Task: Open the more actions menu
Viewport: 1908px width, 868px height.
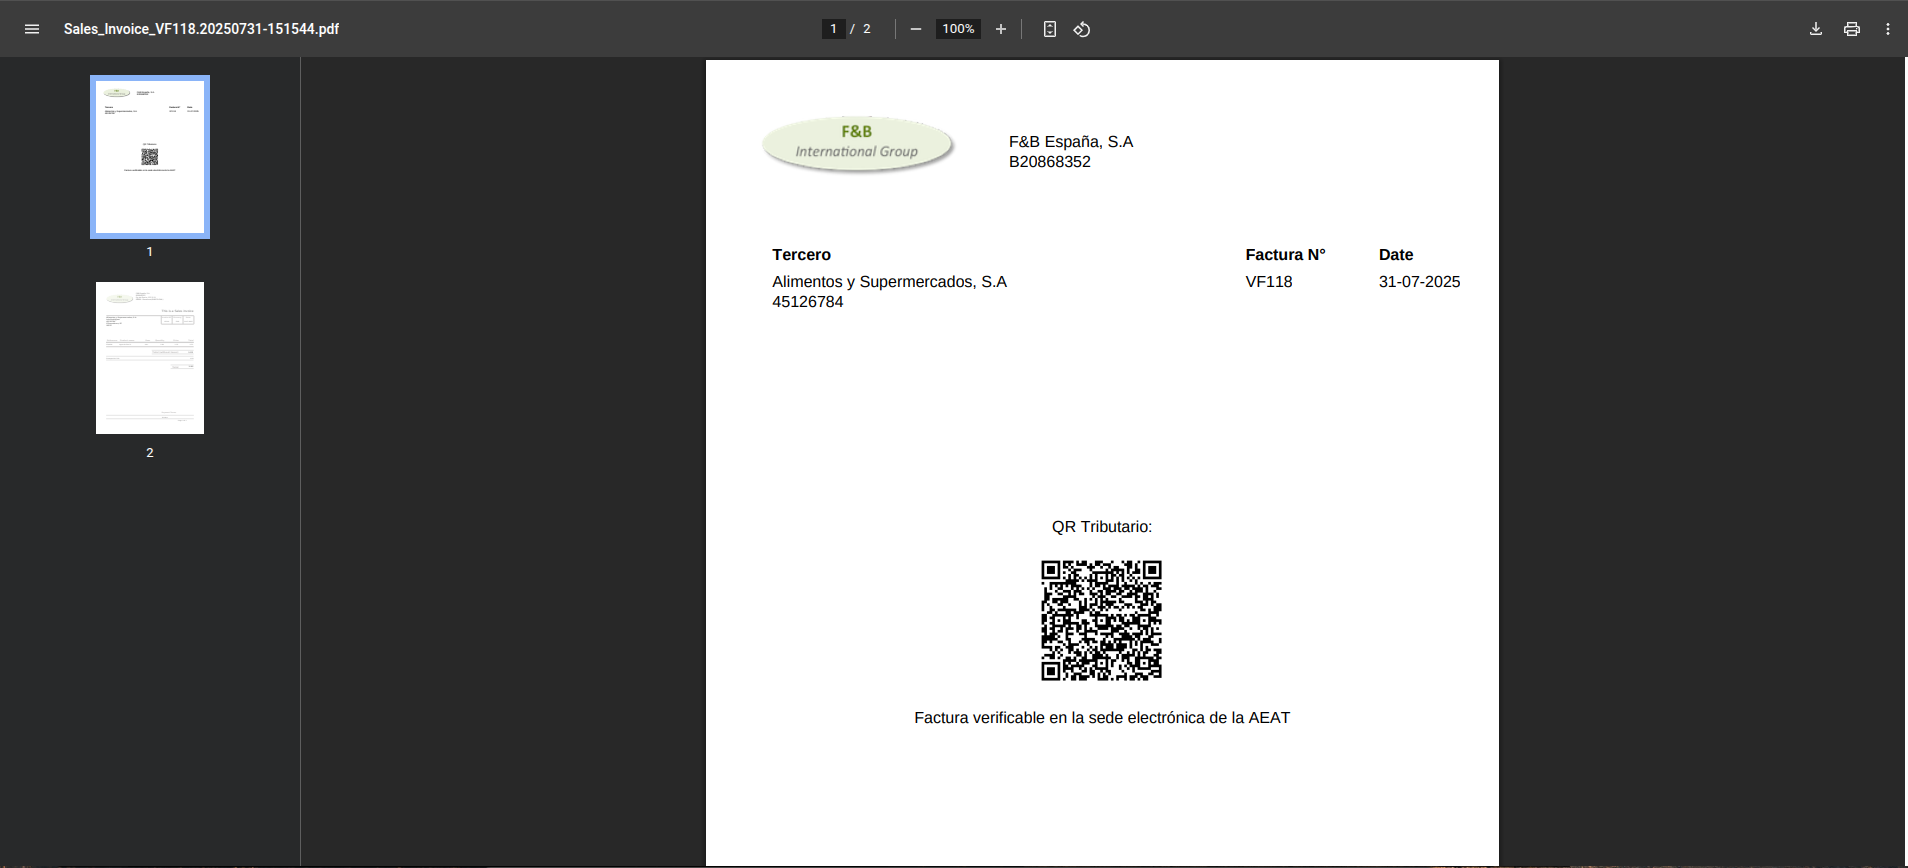Action: pyautogui.click(x=1888, y=29)
